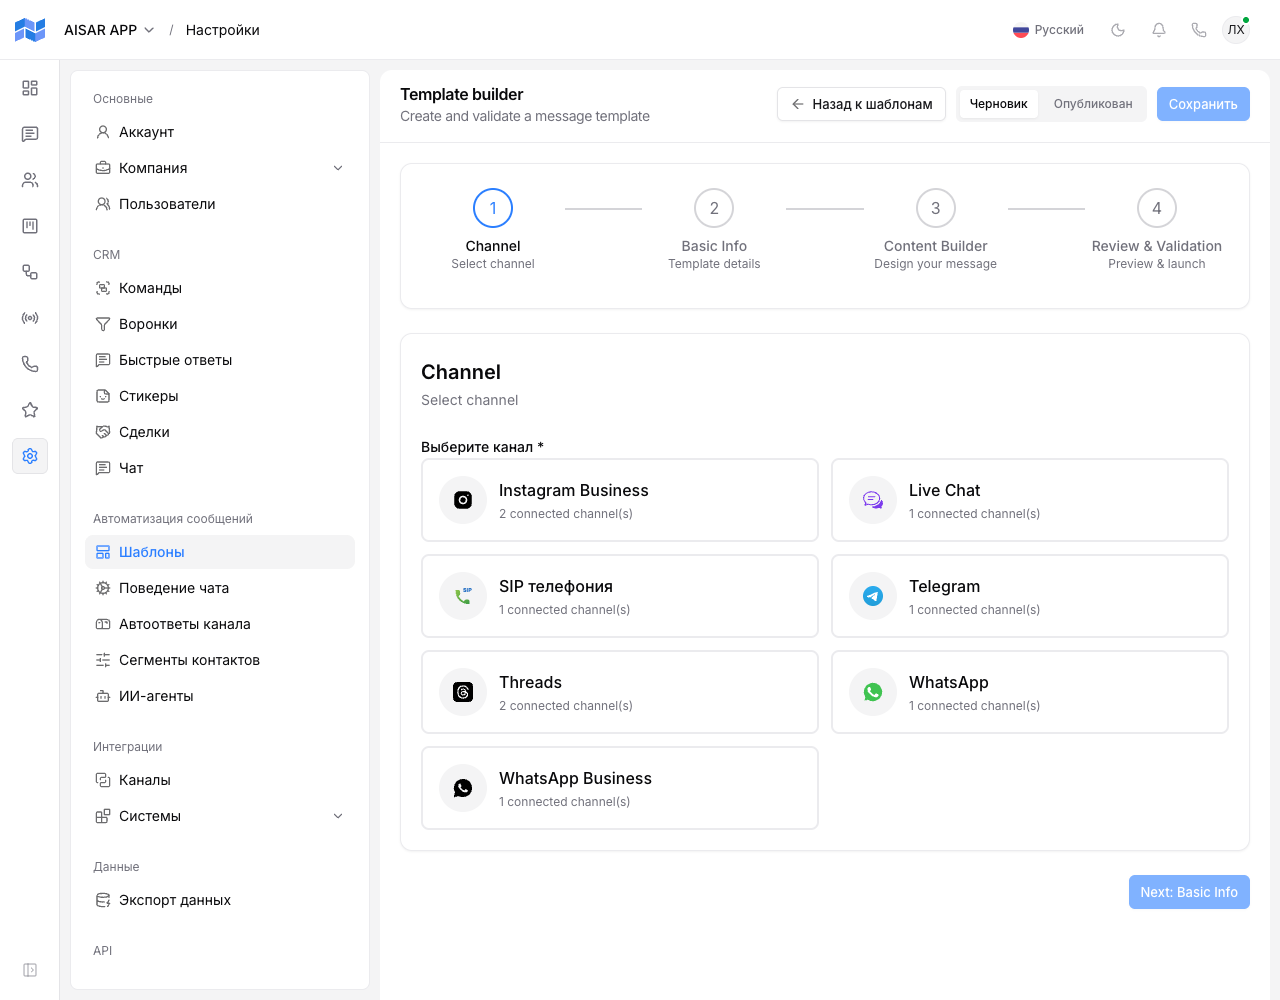Viewport: 1280px width, 1000px height.
Task: Collapse sidebar using the bottom-left panel icon
Action: pos(30,970)
